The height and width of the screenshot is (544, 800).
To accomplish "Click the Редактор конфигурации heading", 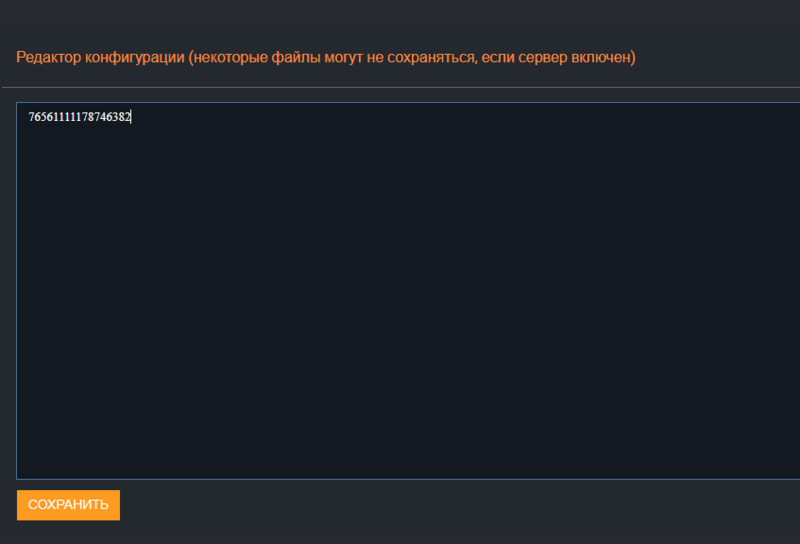I will pyautogui.click(x=100, y=57).
